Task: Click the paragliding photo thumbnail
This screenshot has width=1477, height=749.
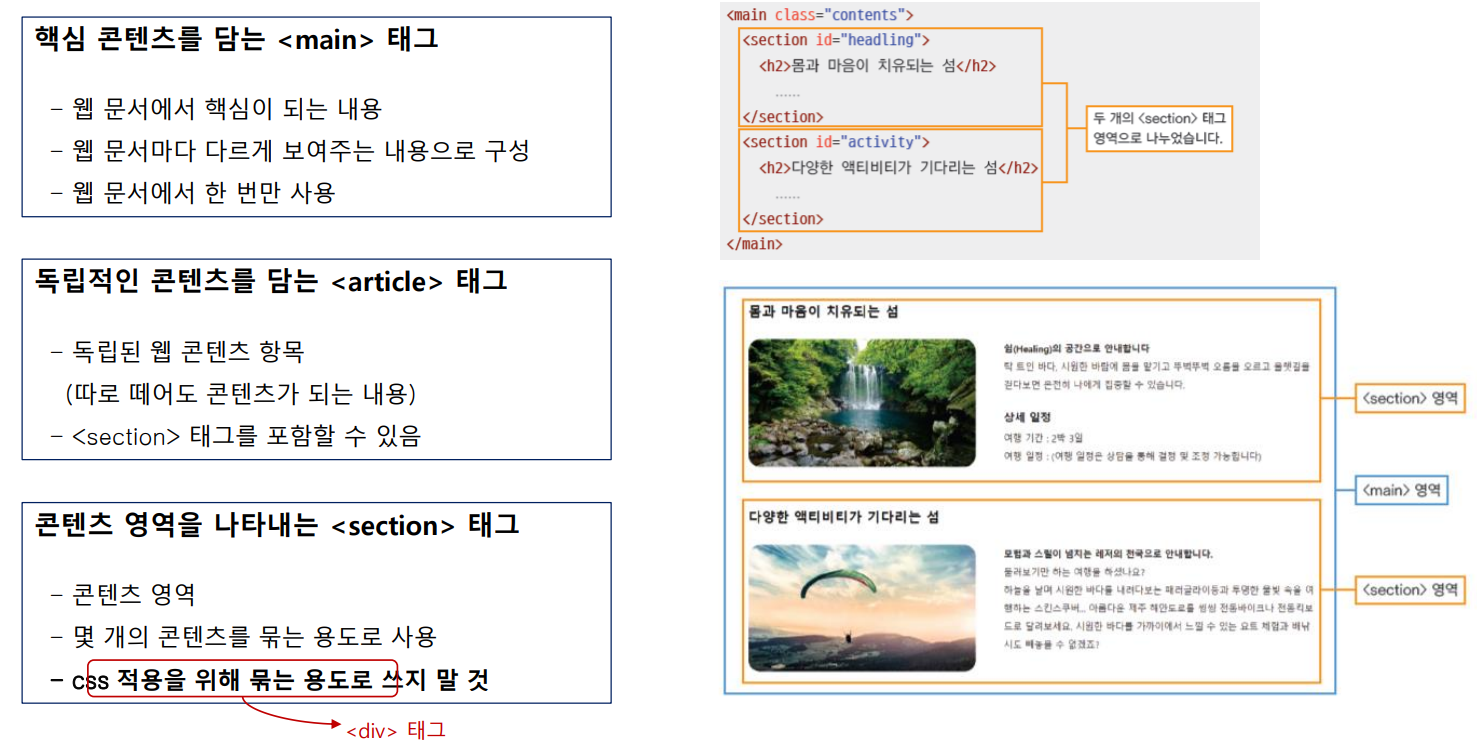Action: coord(862,608)
